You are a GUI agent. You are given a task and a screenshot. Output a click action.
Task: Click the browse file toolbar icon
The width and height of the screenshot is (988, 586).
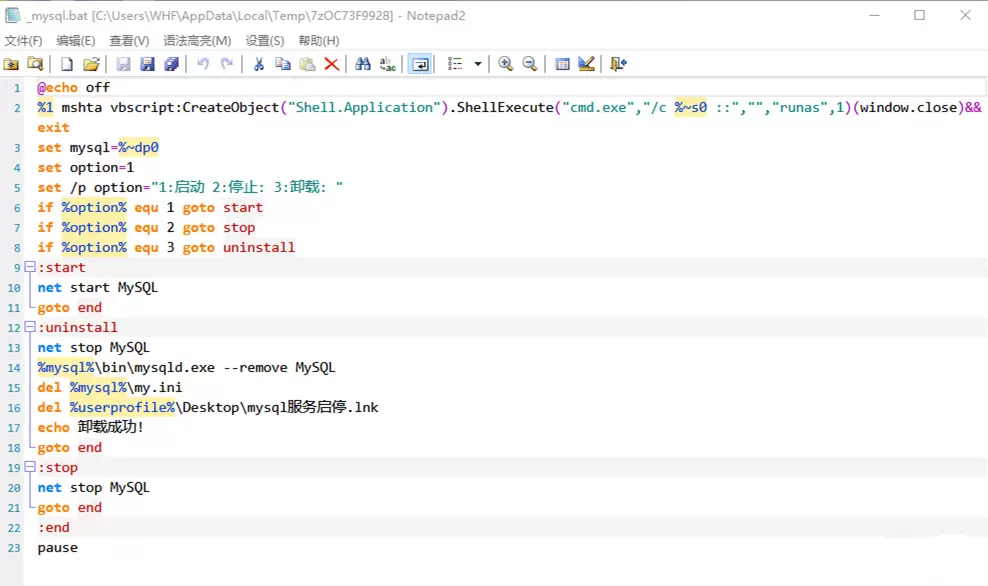[x=35, y=64]
